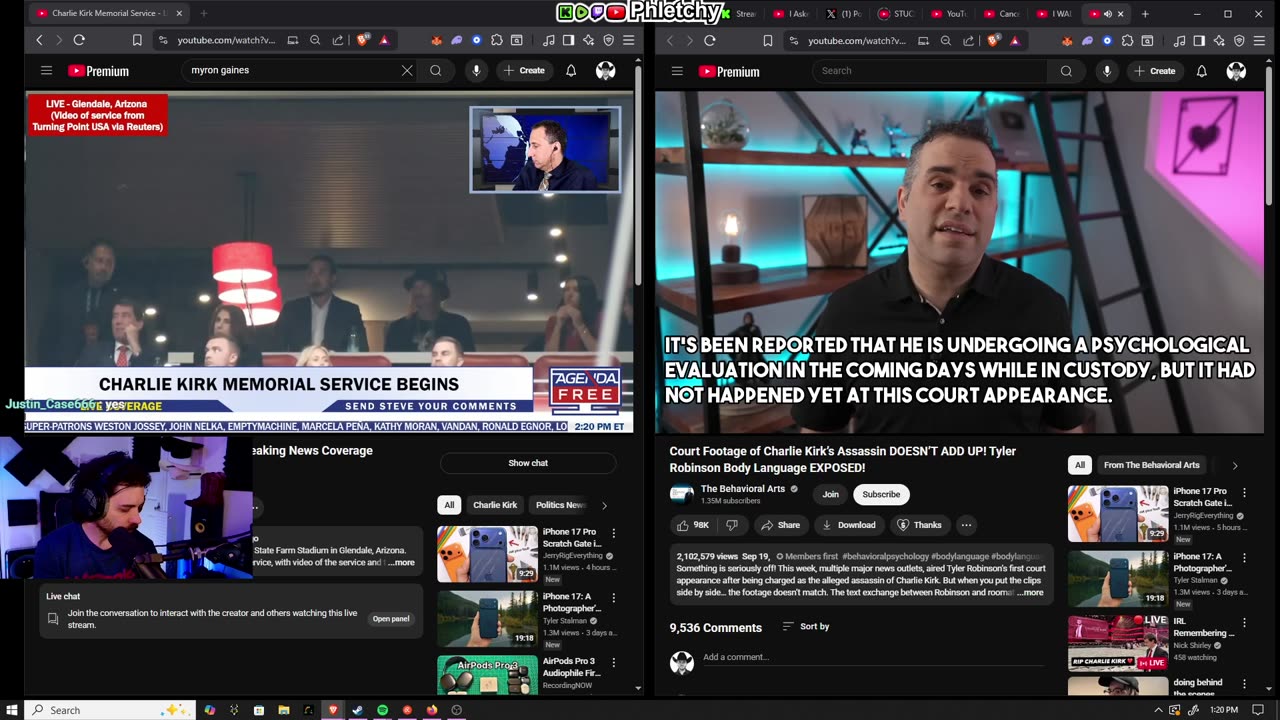Click 'Show chat' in the left window
1280x720 pixels.
click(528, 463)
